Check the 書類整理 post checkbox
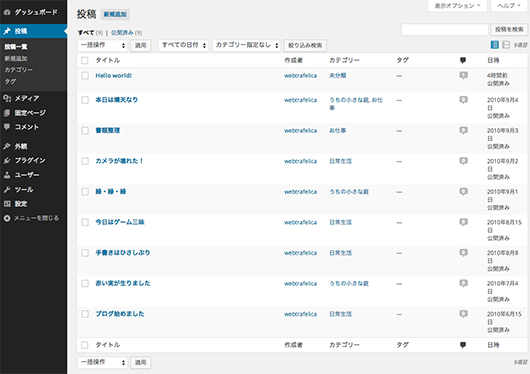This screenshot has height=374, width=530. pyautogui.click(x=85, y=131)
